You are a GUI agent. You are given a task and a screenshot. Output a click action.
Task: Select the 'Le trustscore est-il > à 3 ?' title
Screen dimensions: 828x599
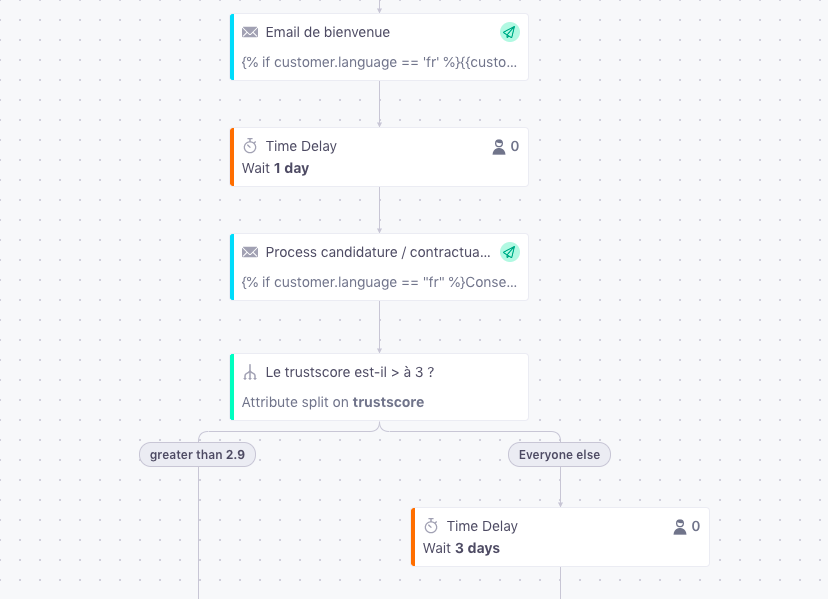click(x=350, y=372)
